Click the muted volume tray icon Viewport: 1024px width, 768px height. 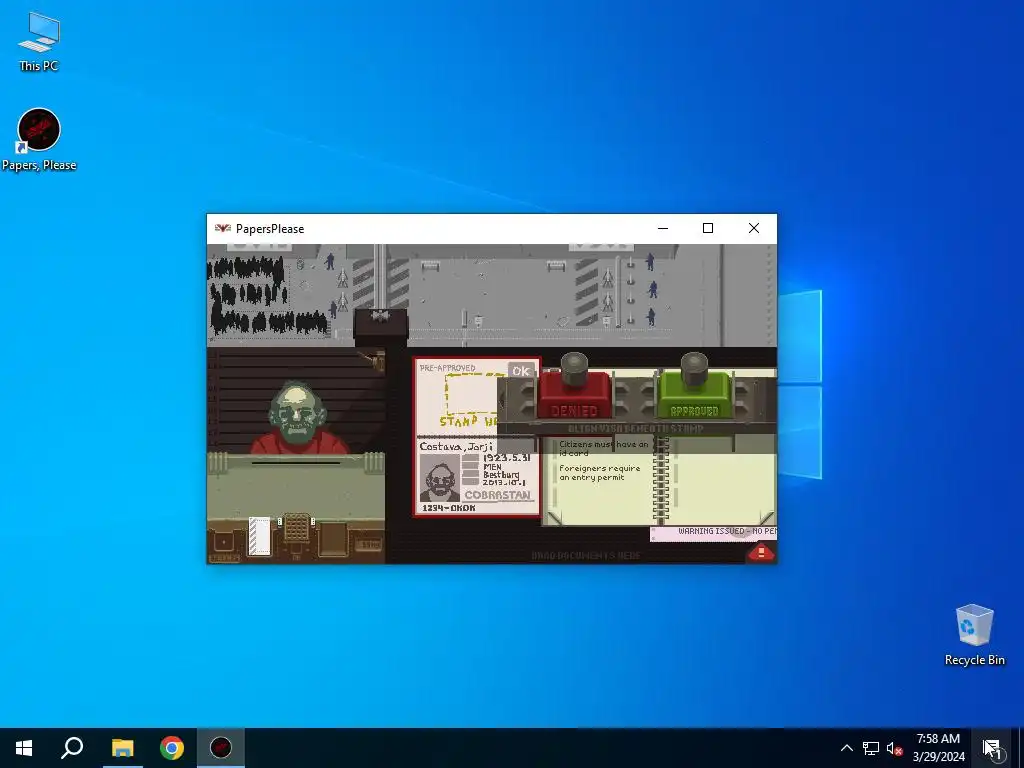[894, 748]
